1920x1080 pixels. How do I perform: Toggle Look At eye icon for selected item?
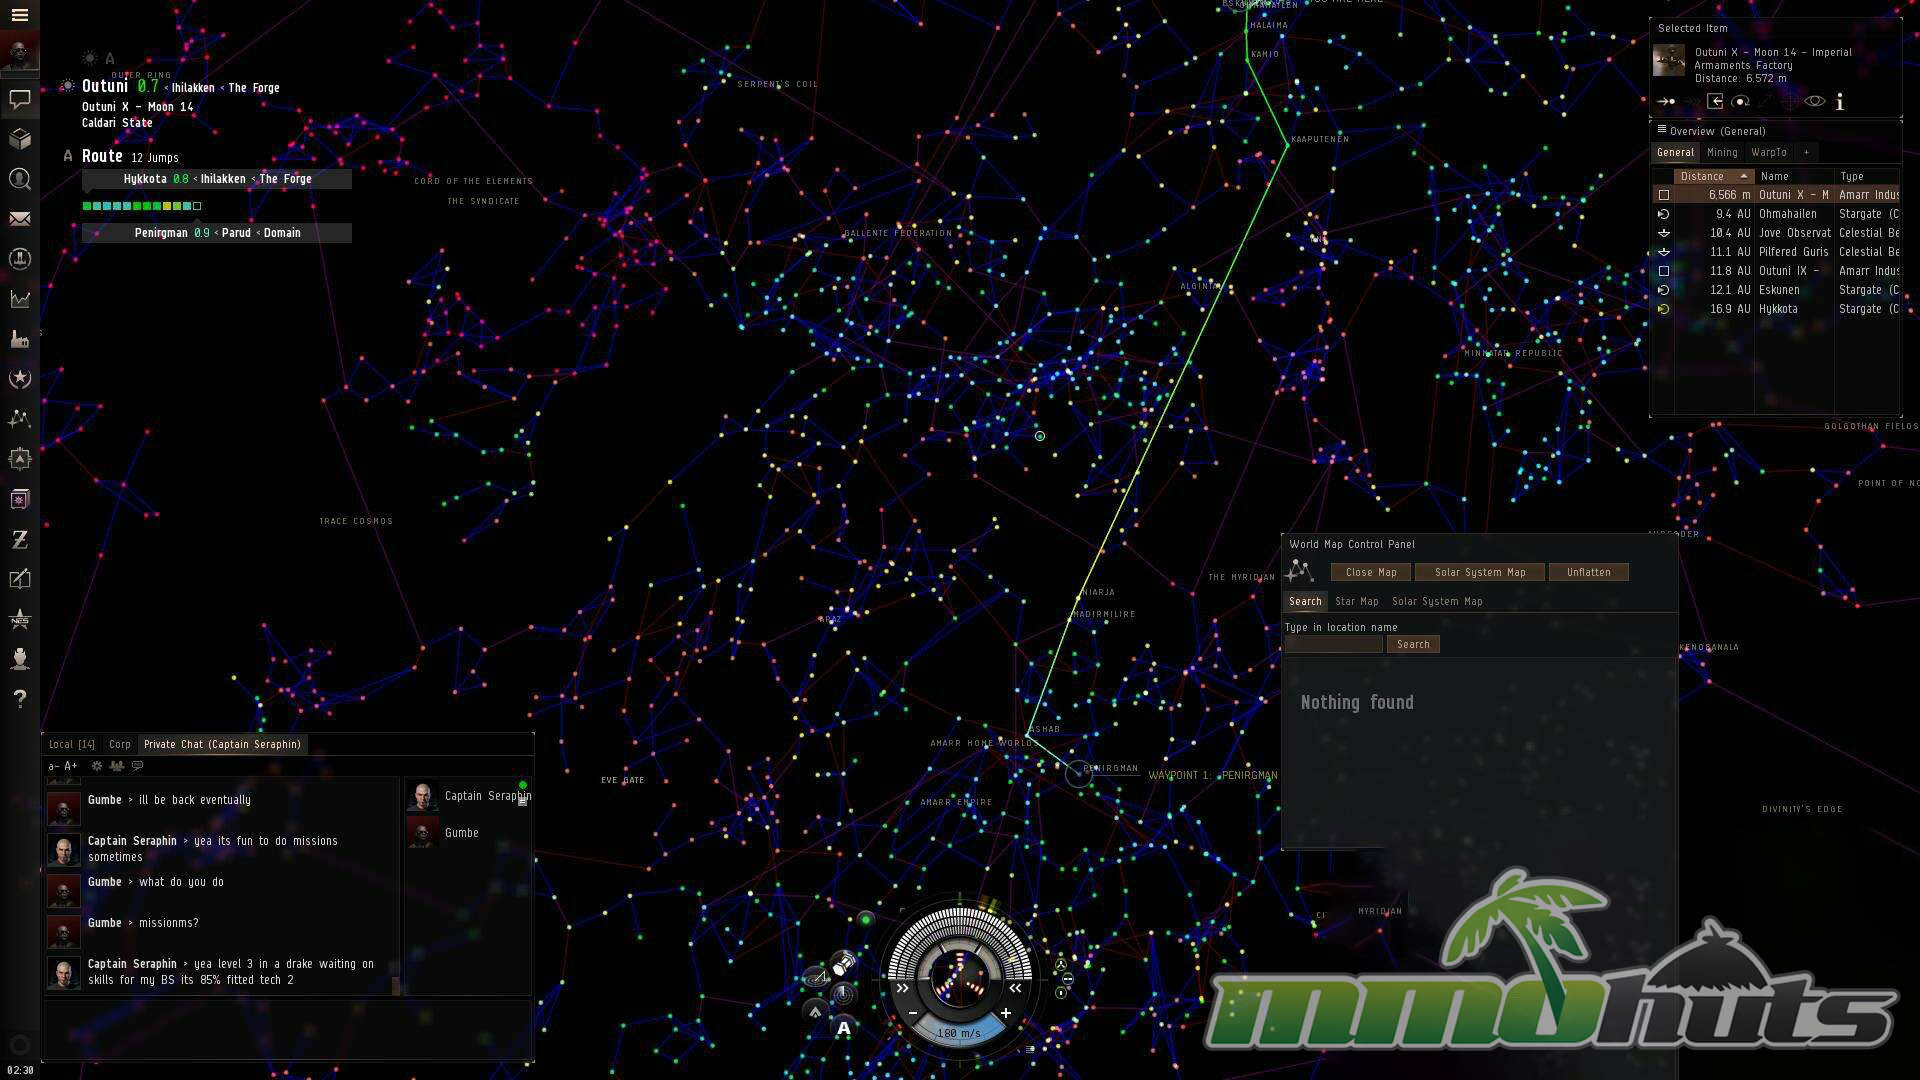(x=1814, y=102)
